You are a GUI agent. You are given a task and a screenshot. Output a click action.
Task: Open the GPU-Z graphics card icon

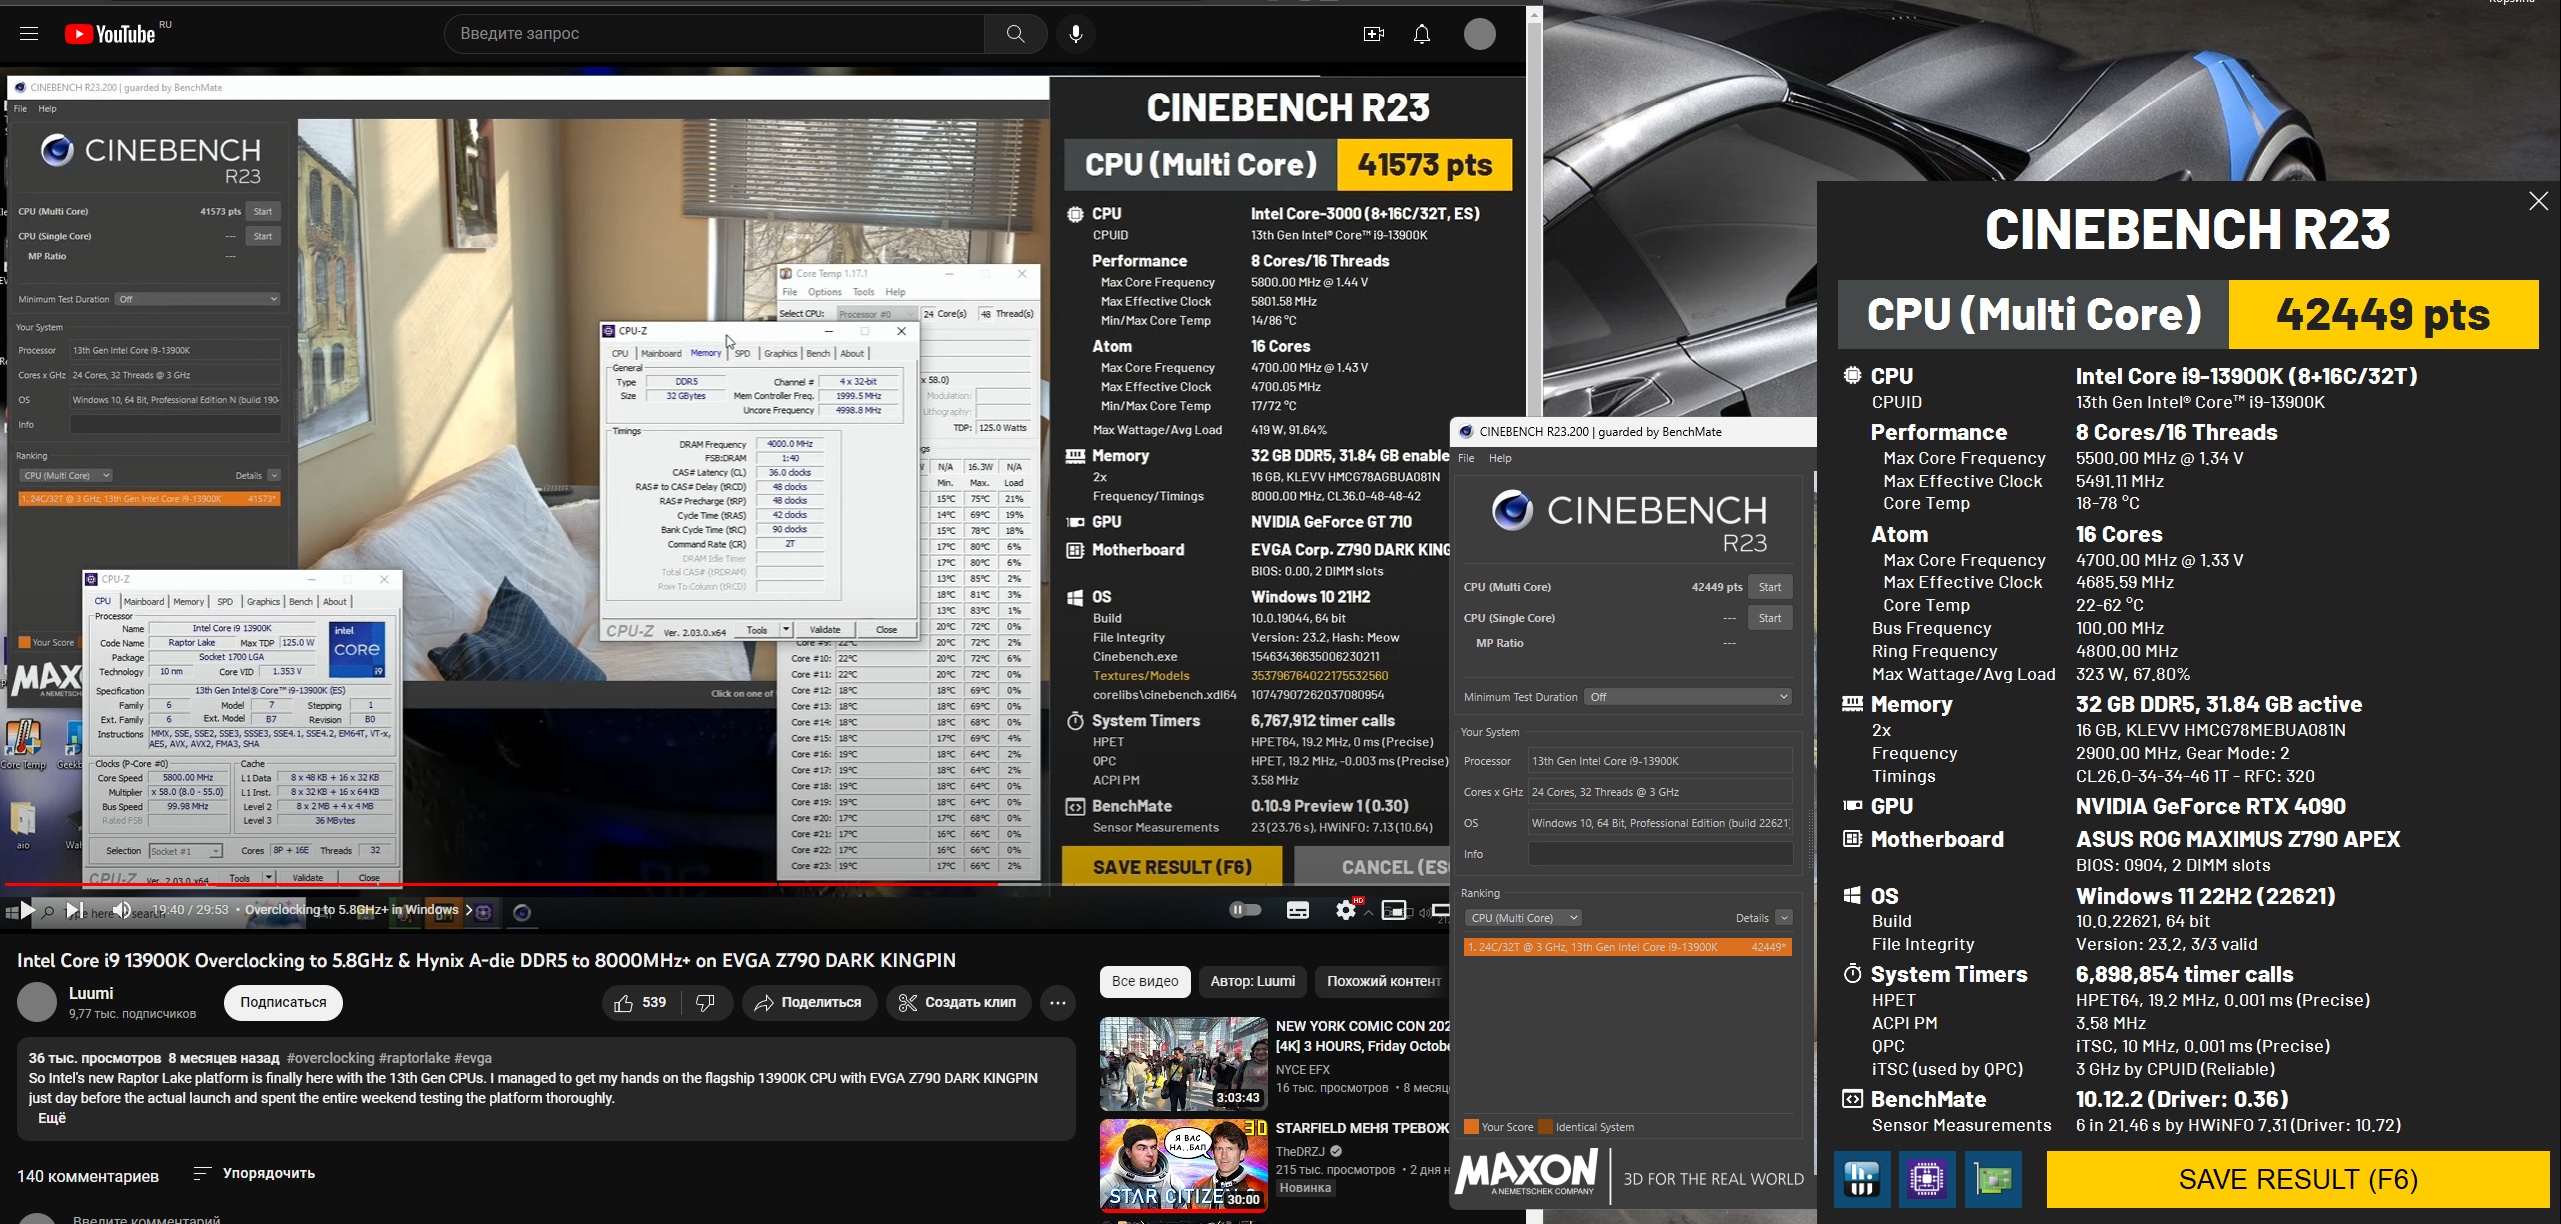pos(1993,1180)
